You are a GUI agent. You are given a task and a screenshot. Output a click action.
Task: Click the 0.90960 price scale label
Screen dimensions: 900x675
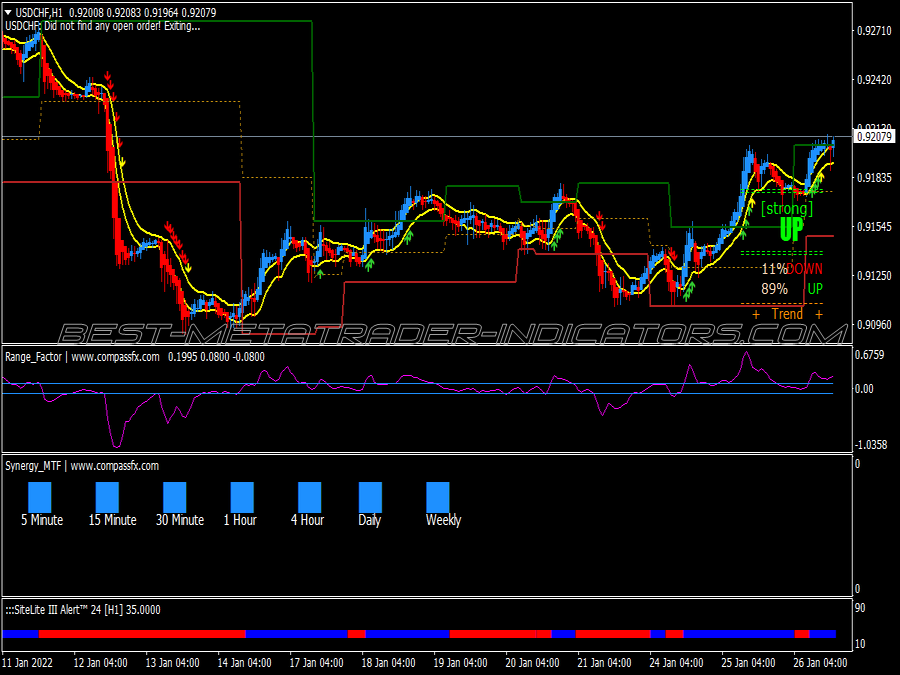coord(874,325)
